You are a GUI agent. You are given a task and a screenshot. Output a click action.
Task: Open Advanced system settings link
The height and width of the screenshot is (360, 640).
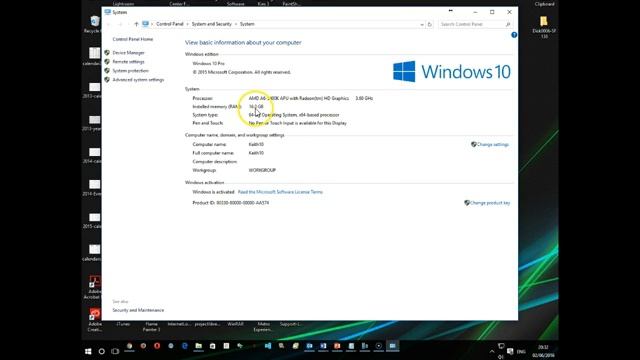pyautogui.click(x=138, y=80)
